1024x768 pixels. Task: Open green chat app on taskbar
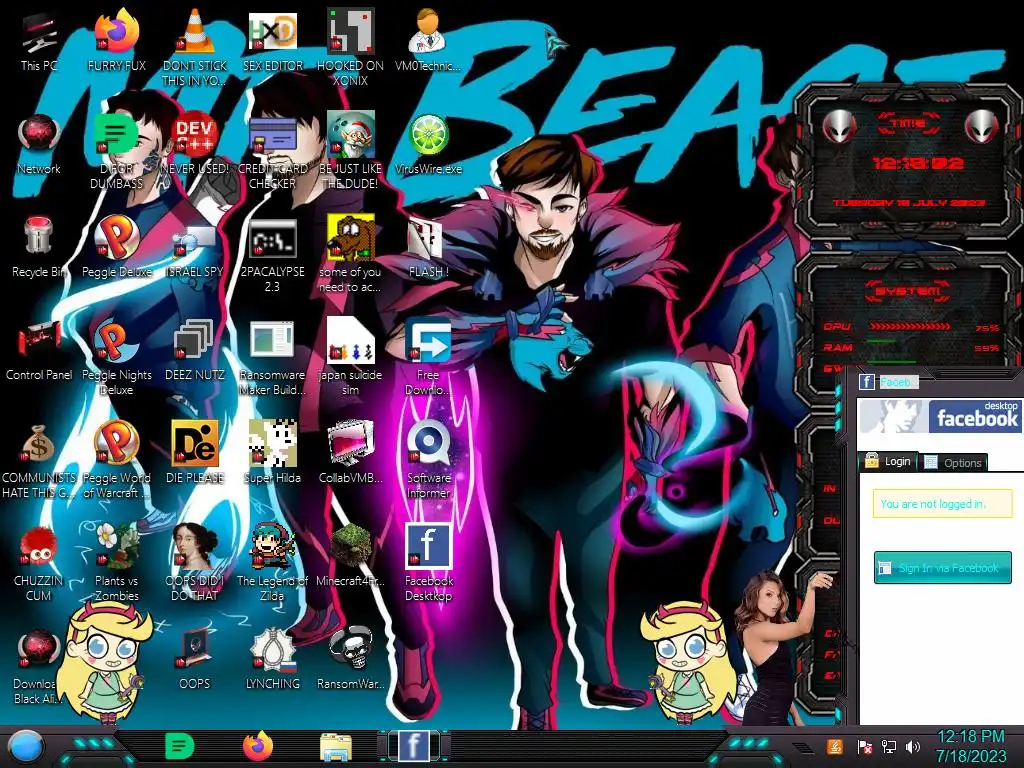pos(180,746)
